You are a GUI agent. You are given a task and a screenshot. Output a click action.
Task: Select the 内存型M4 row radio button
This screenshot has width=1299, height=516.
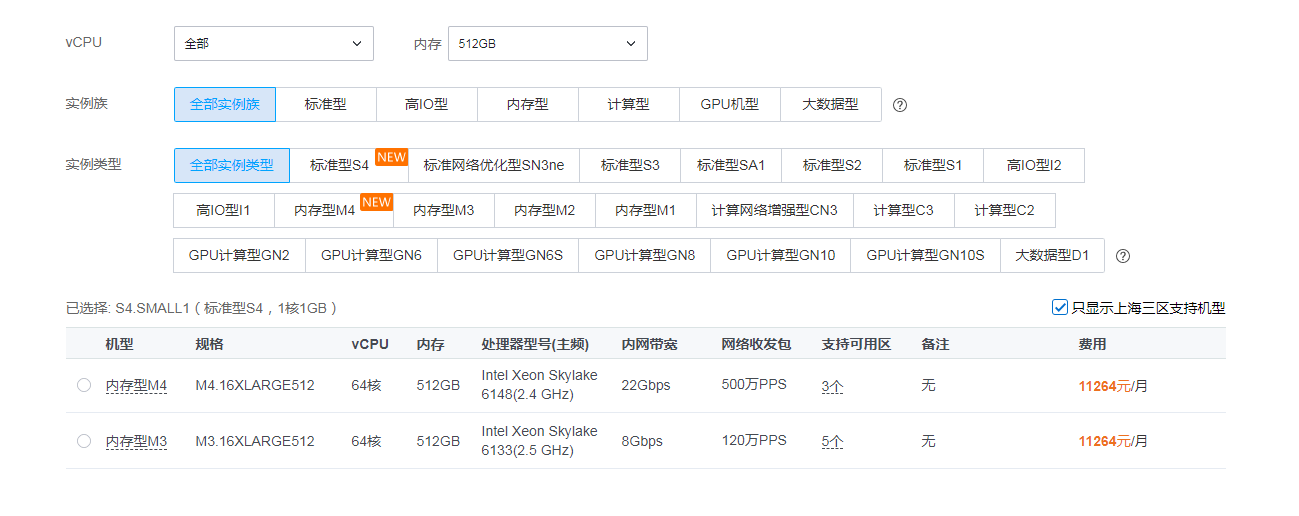(84, 385)
